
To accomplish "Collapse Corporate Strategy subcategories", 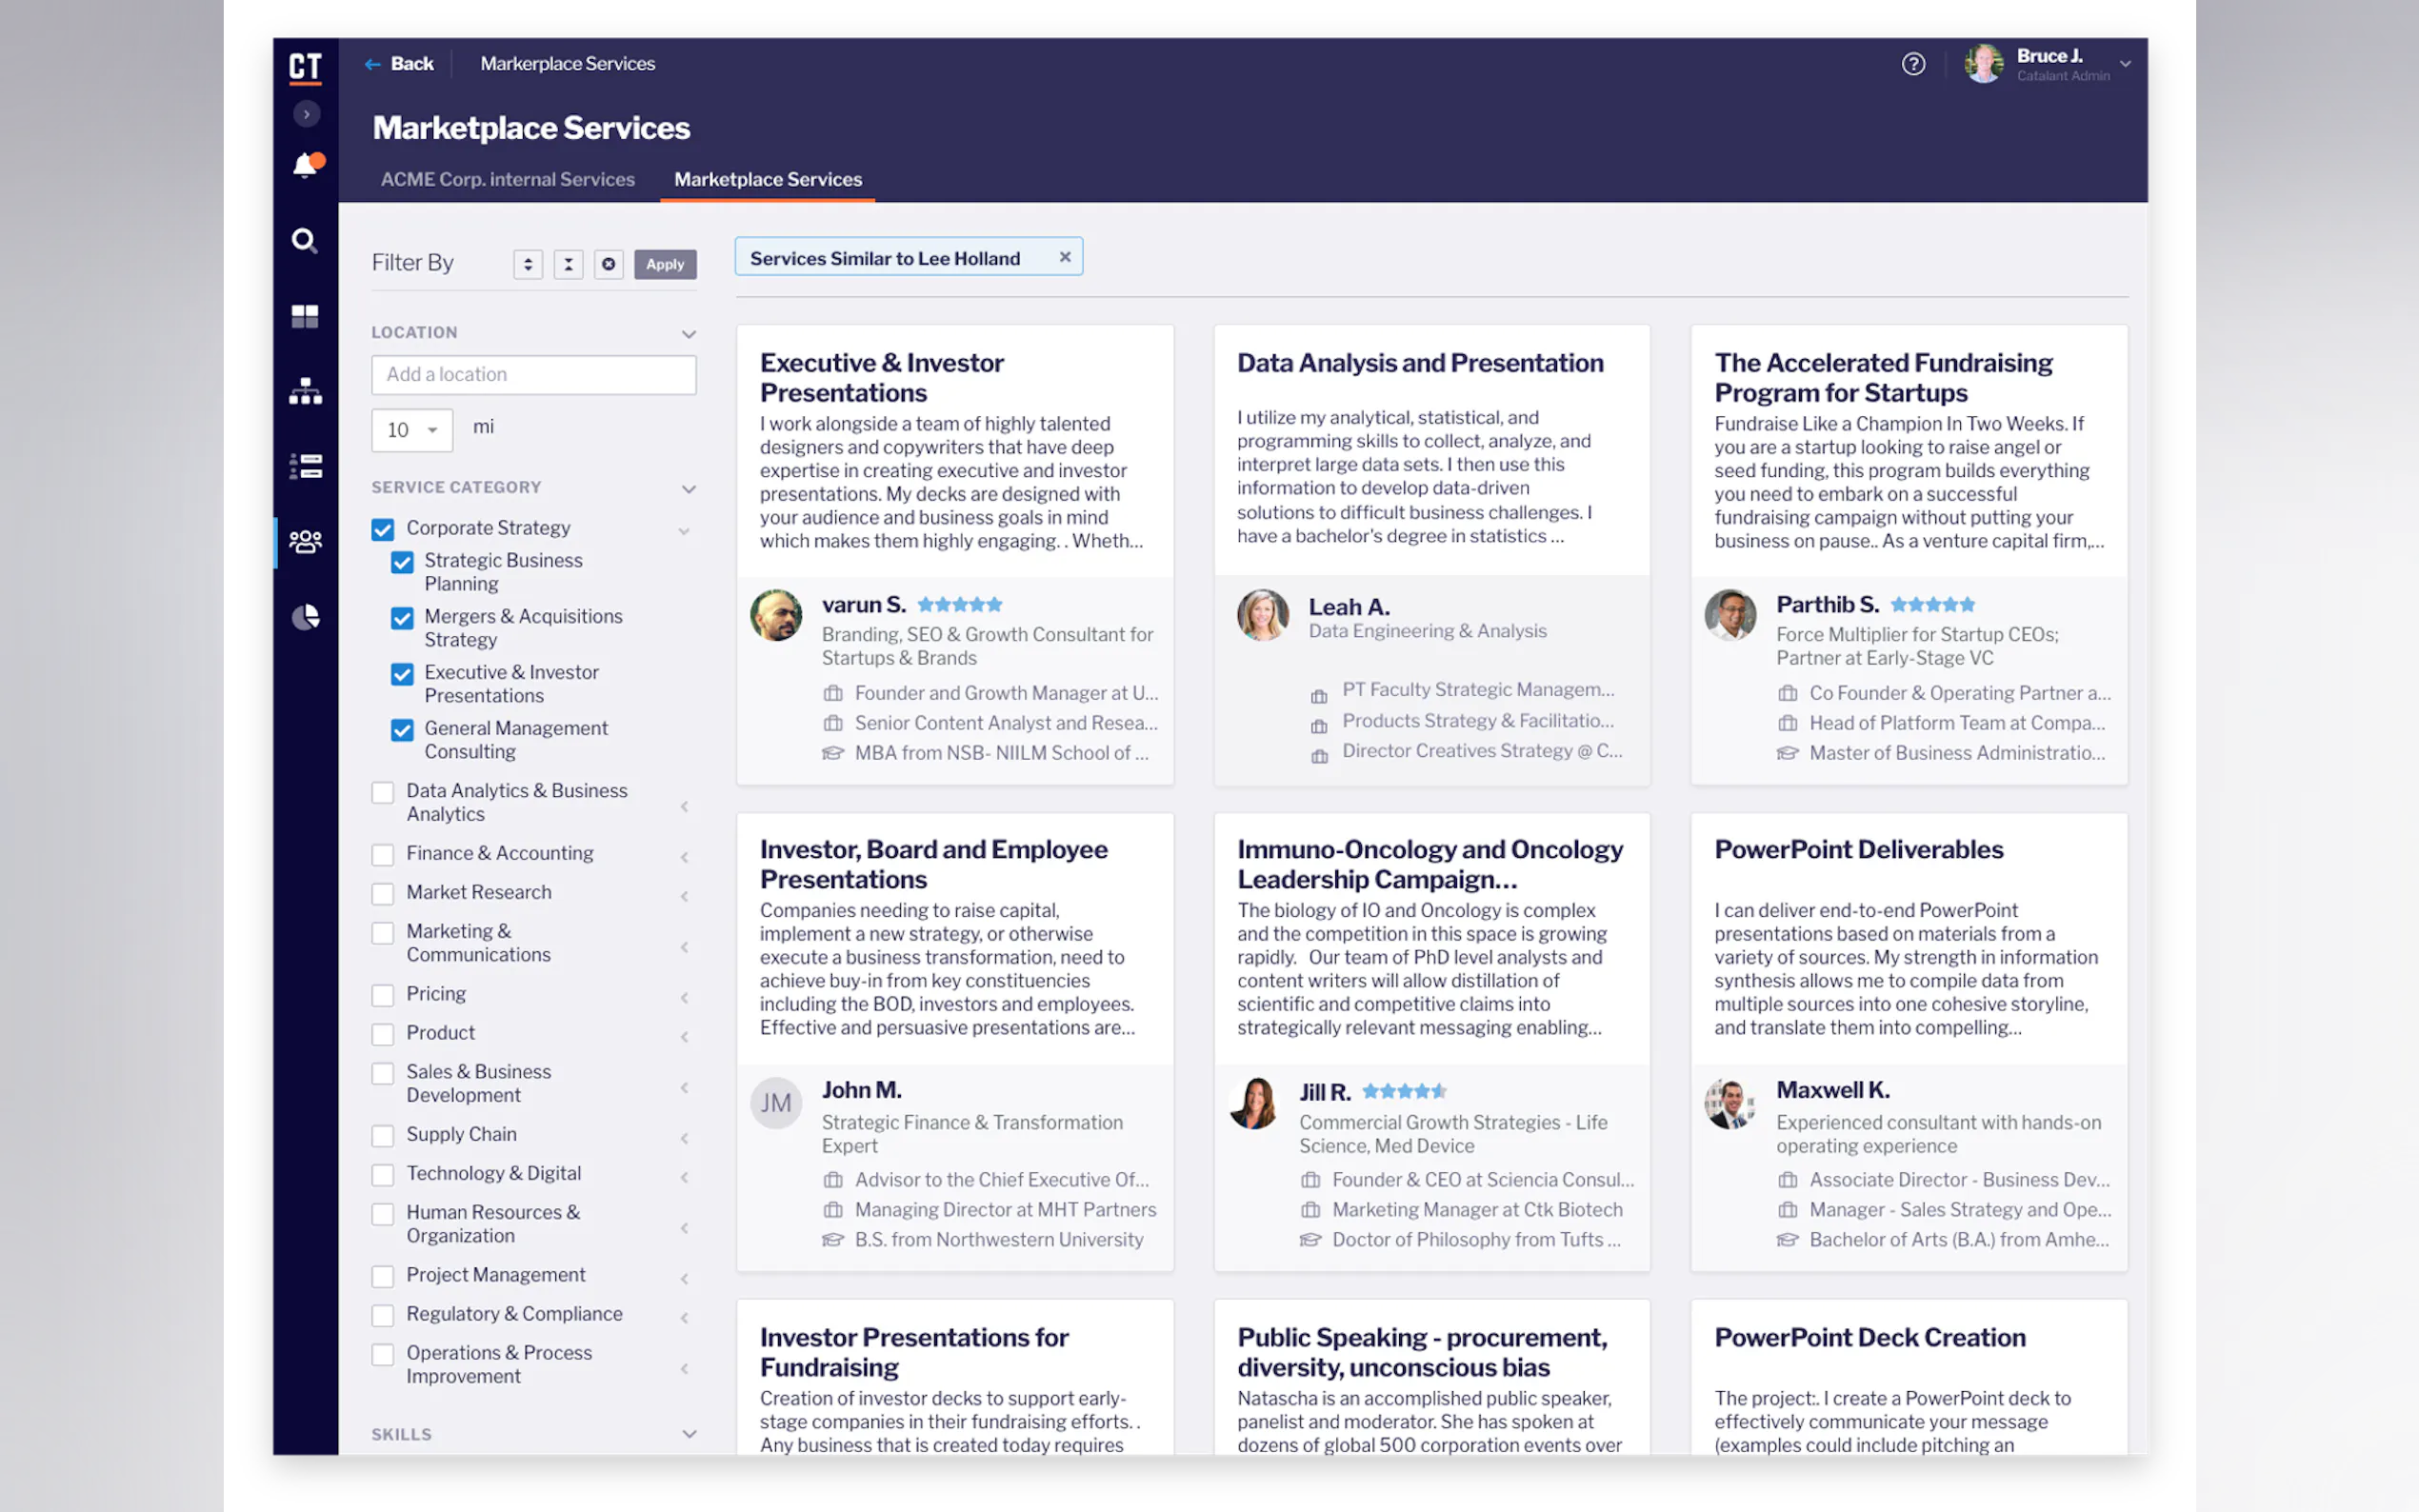I will click(x=684, y=531).
